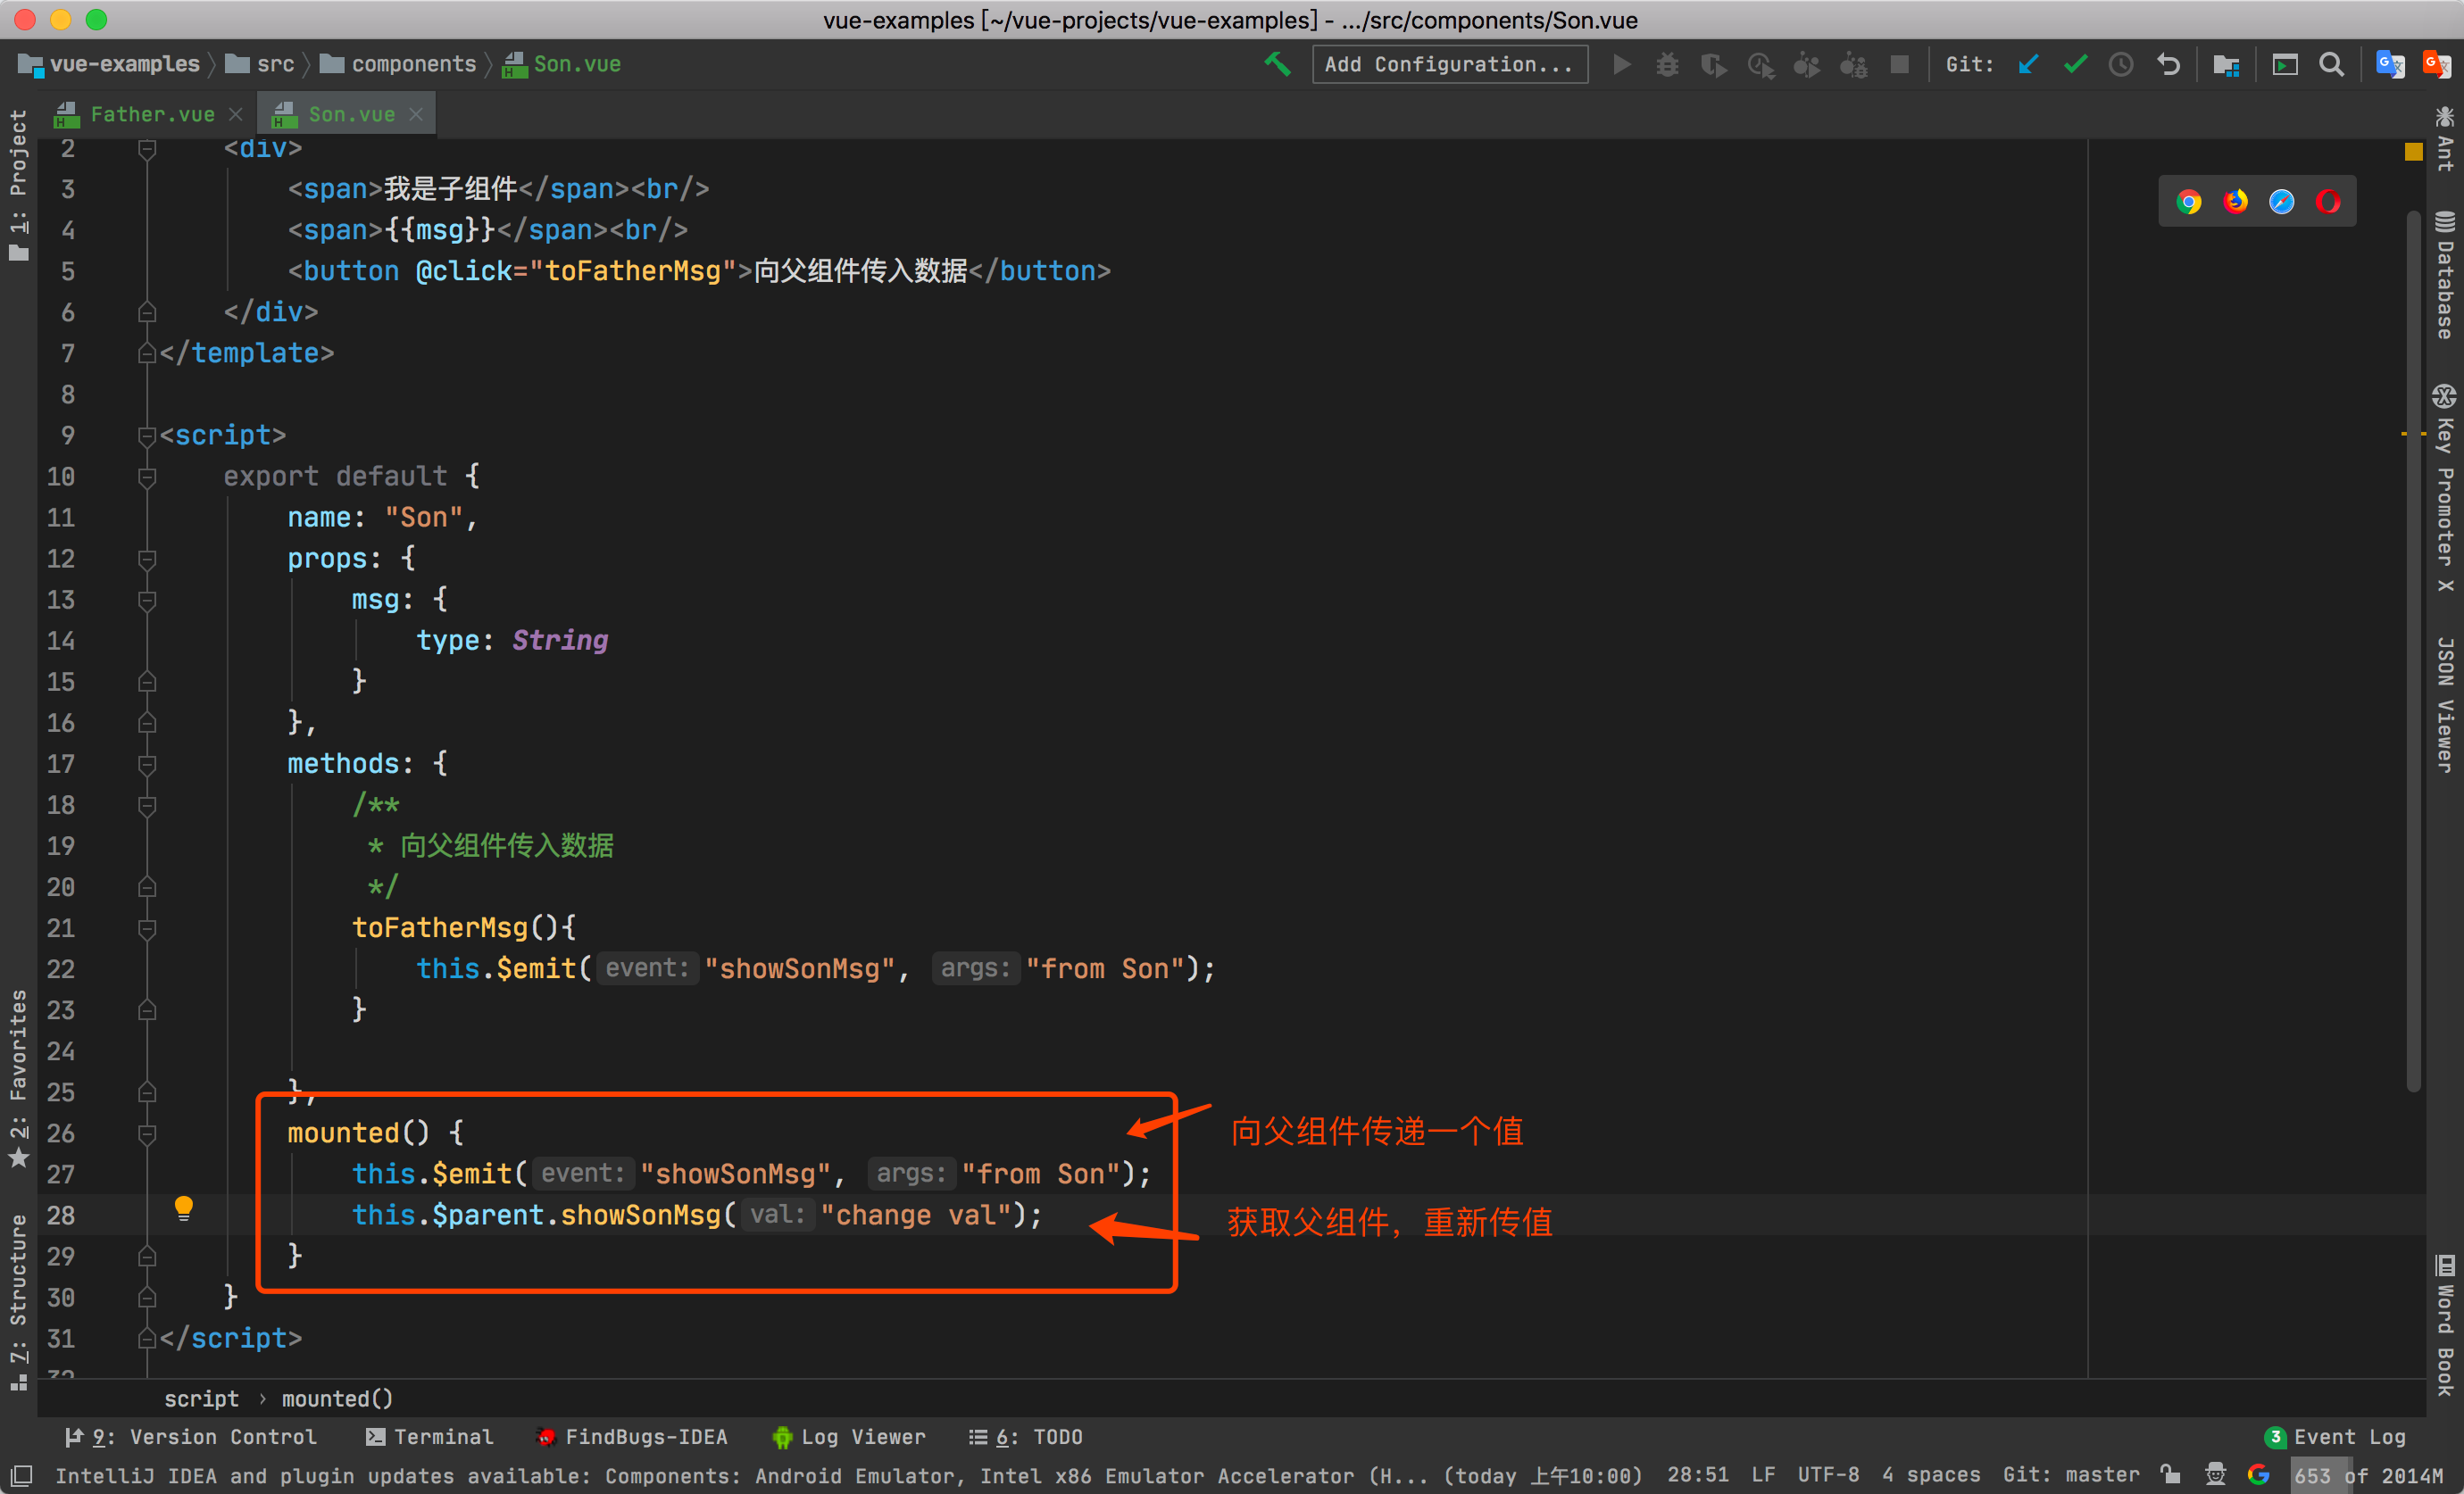Click the 28:51 caret position indicator
Image resolution: width=2464 pixels, height=1494 pixels.
click(x=1697, y=1475)
